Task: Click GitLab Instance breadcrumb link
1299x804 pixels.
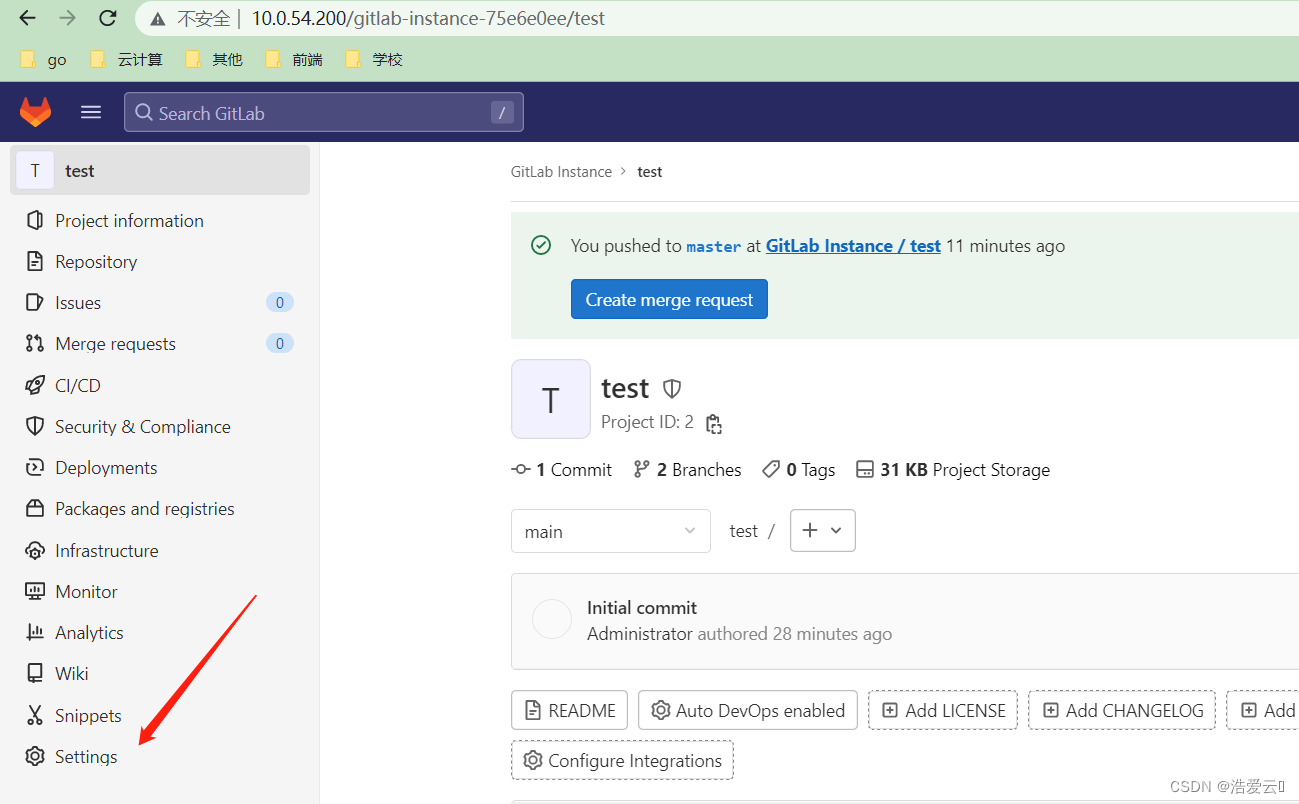Action: coord(561,171)
